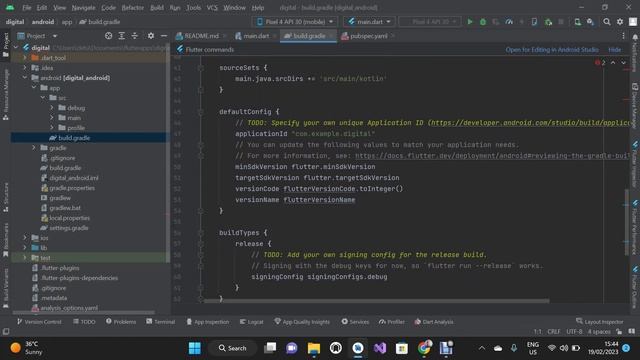The image size is (640, 360).
Task: Click Project panel horizontal scrollbar
Action: click(84, 313)
